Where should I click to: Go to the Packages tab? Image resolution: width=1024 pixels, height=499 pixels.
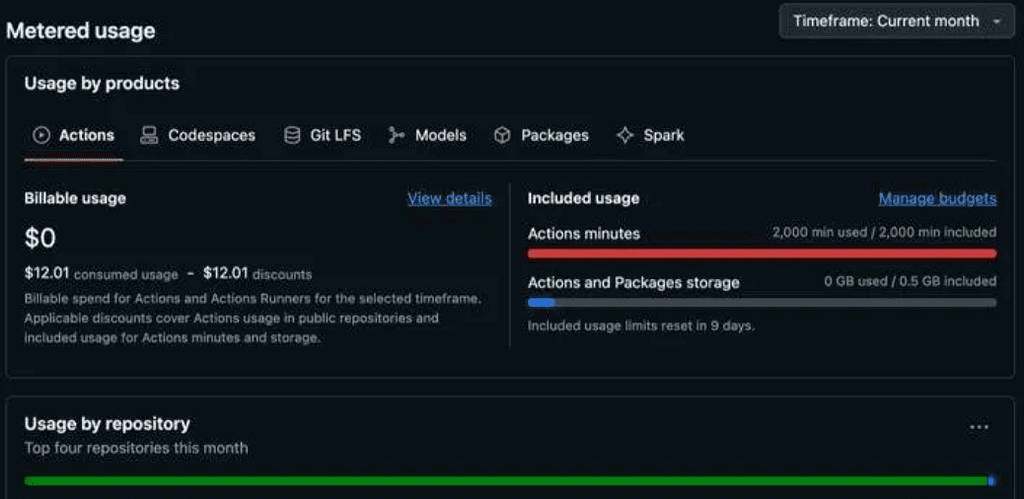[554, 135]
